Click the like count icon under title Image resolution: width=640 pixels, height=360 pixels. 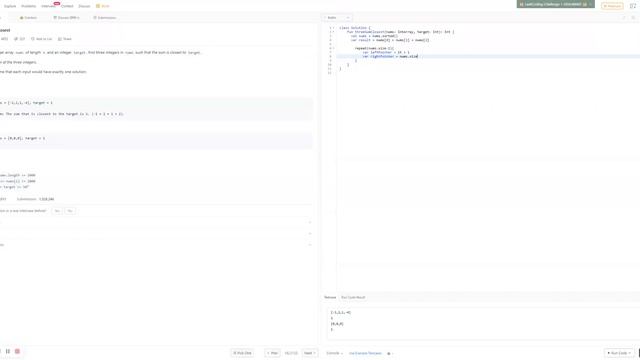pos(4,39)
